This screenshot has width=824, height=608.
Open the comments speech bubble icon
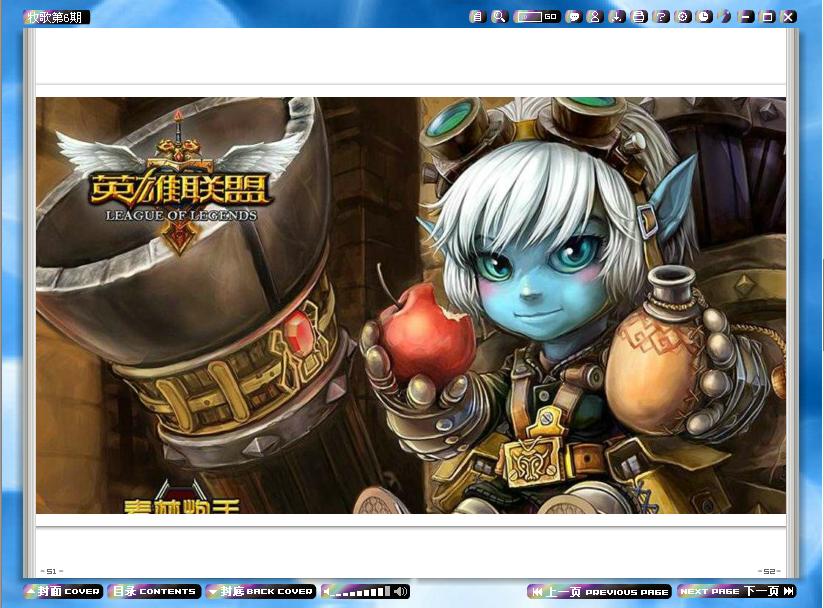pyautogui.click(x=573, y=17)
